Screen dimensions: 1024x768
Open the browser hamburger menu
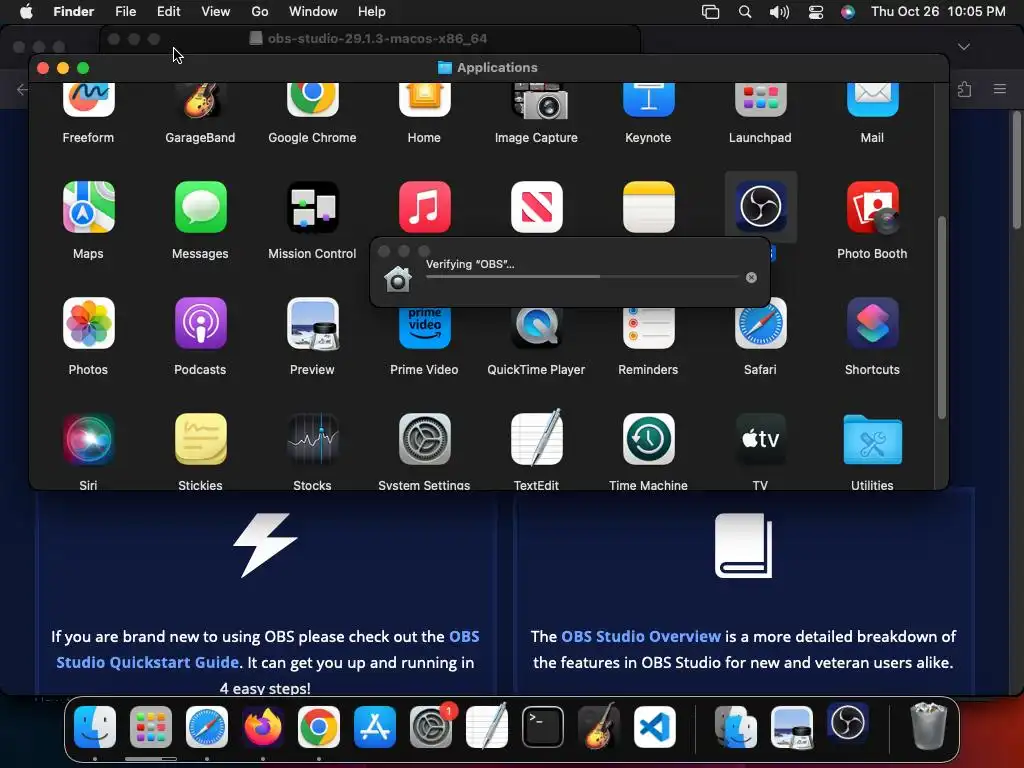click(1000, 89)
